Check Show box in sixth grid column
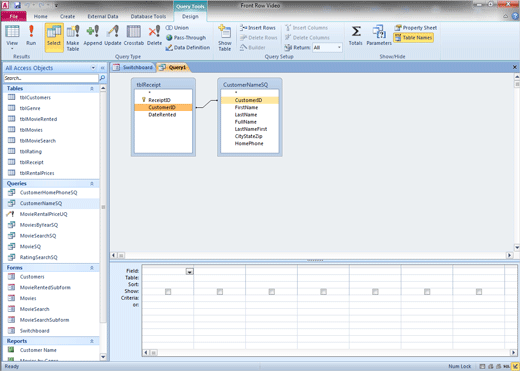This screenshot has height=371, width=520. (x=427, y=292)
